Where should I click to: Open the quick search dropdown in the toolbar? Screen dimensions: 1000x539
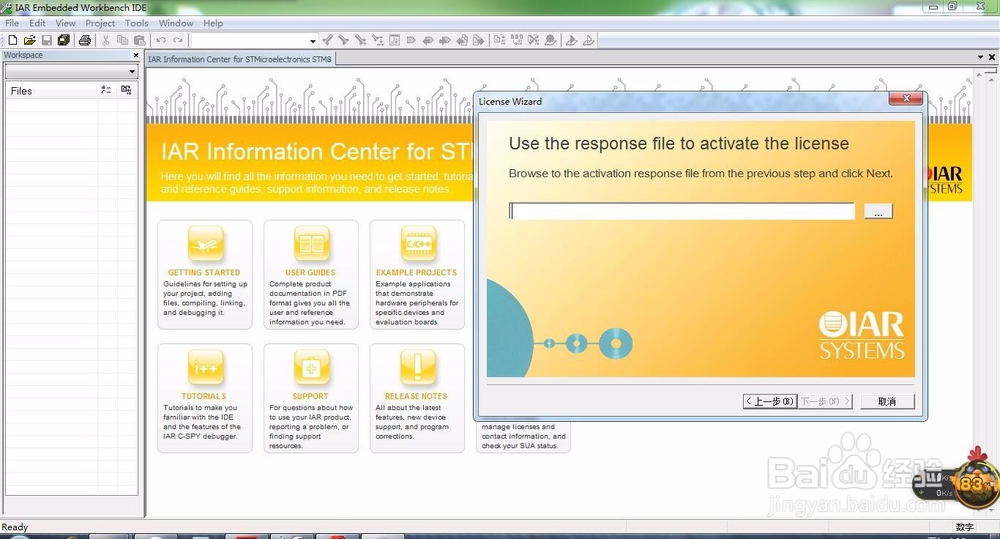312,41
